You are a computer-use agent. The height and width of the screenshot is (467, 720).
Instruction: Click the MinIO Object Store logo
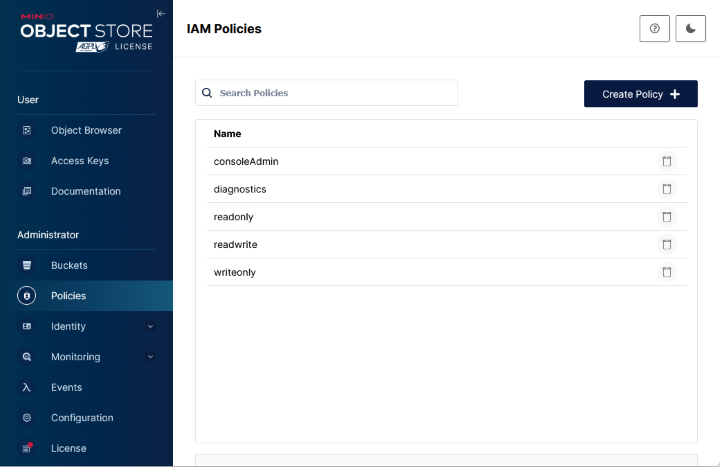point(86,31)
